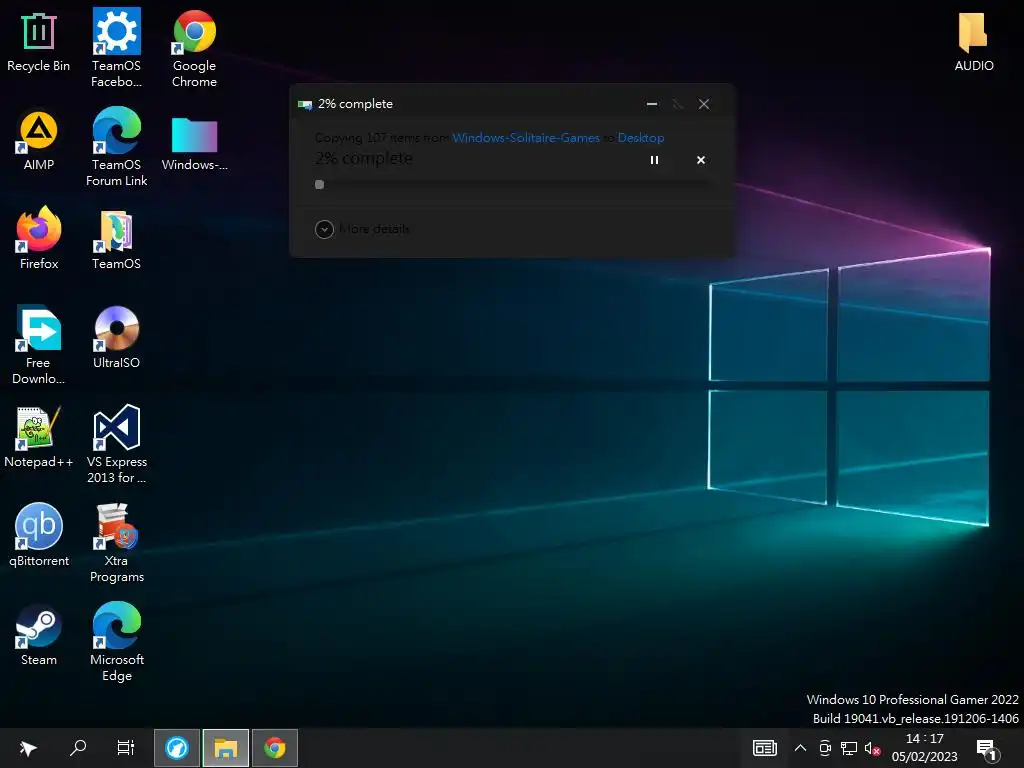Open the clock and date flyout

(x=924, y=748)
